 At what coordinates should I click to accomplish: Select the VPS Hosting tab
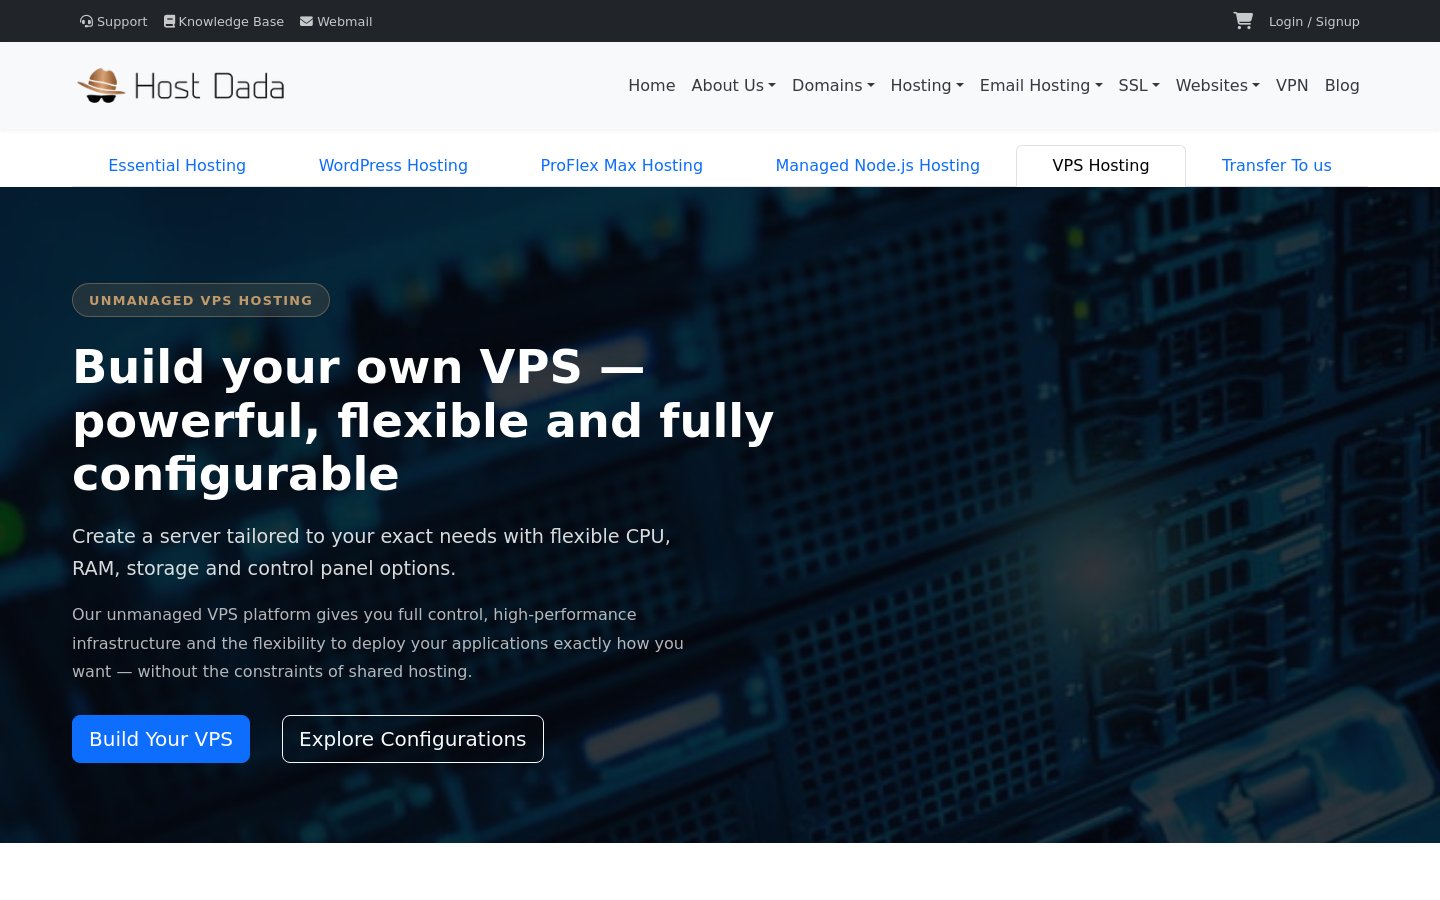[1101, 166]
